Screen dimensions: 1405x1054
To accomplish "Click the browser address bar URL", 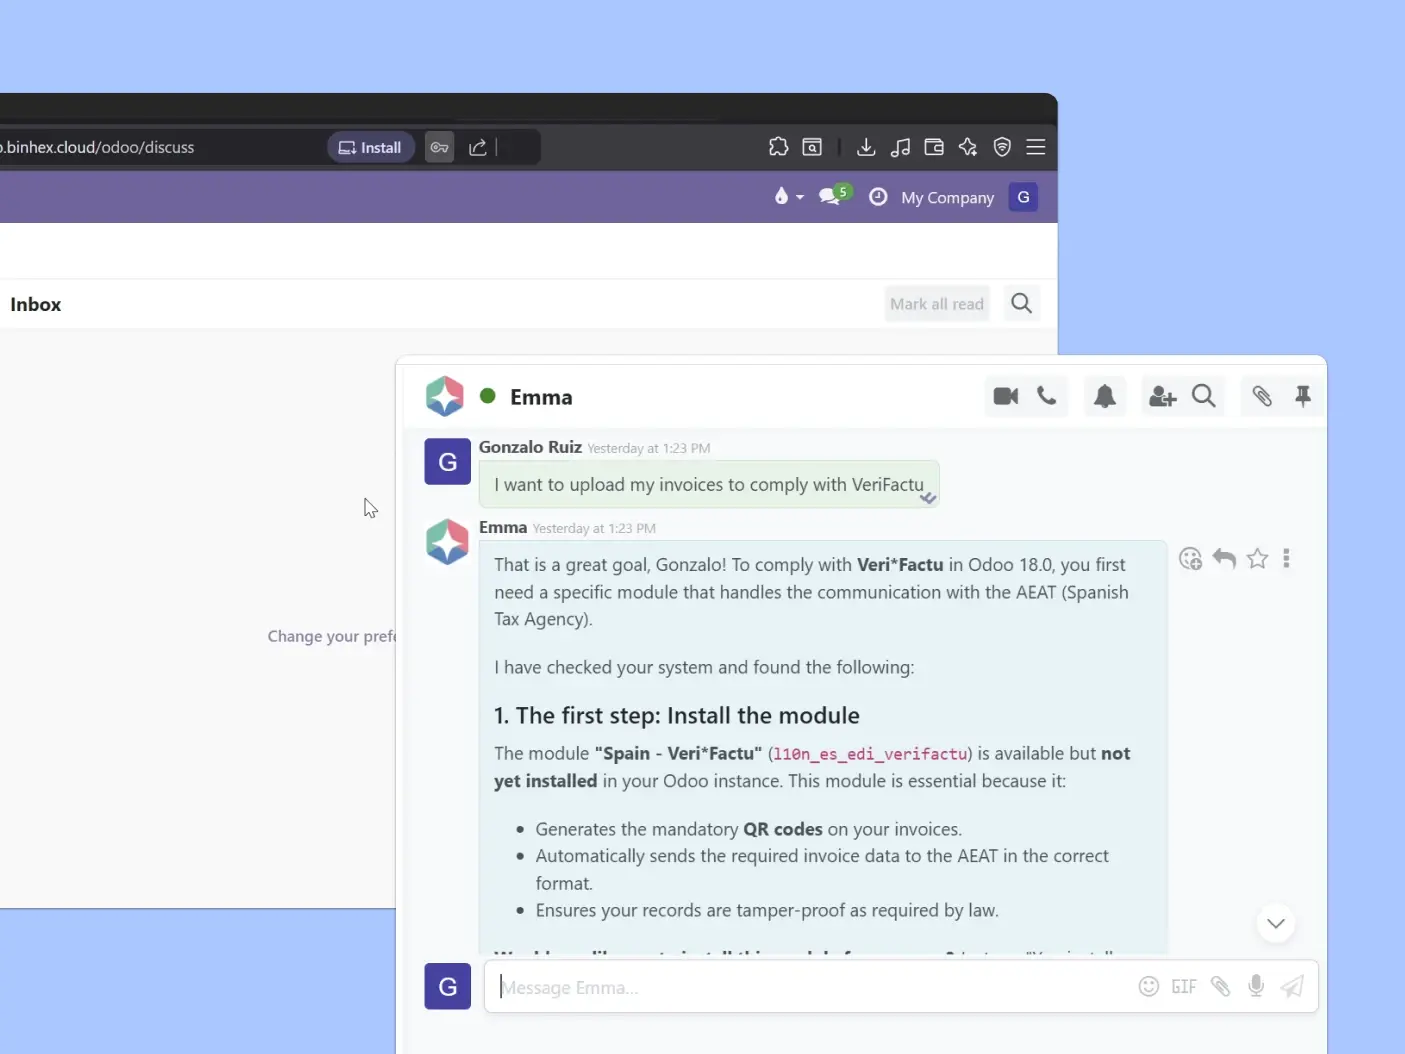I will click(x=98, y=147).
